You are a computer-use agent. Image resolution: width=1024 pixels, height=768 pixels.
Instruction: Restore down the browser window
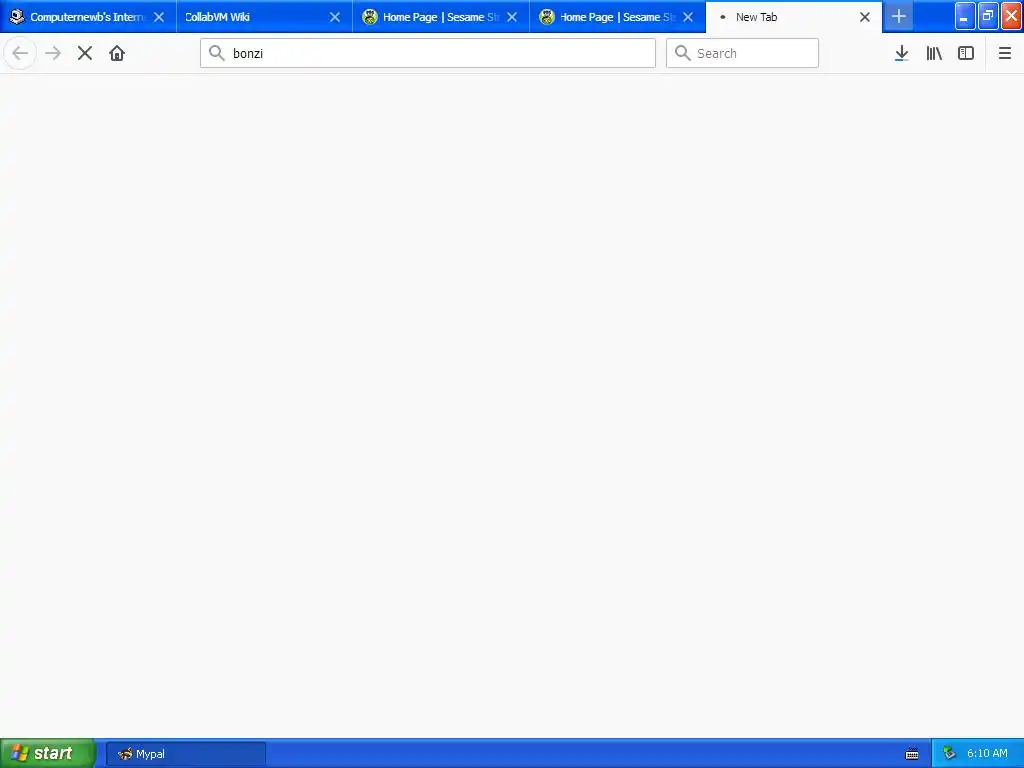987,16
